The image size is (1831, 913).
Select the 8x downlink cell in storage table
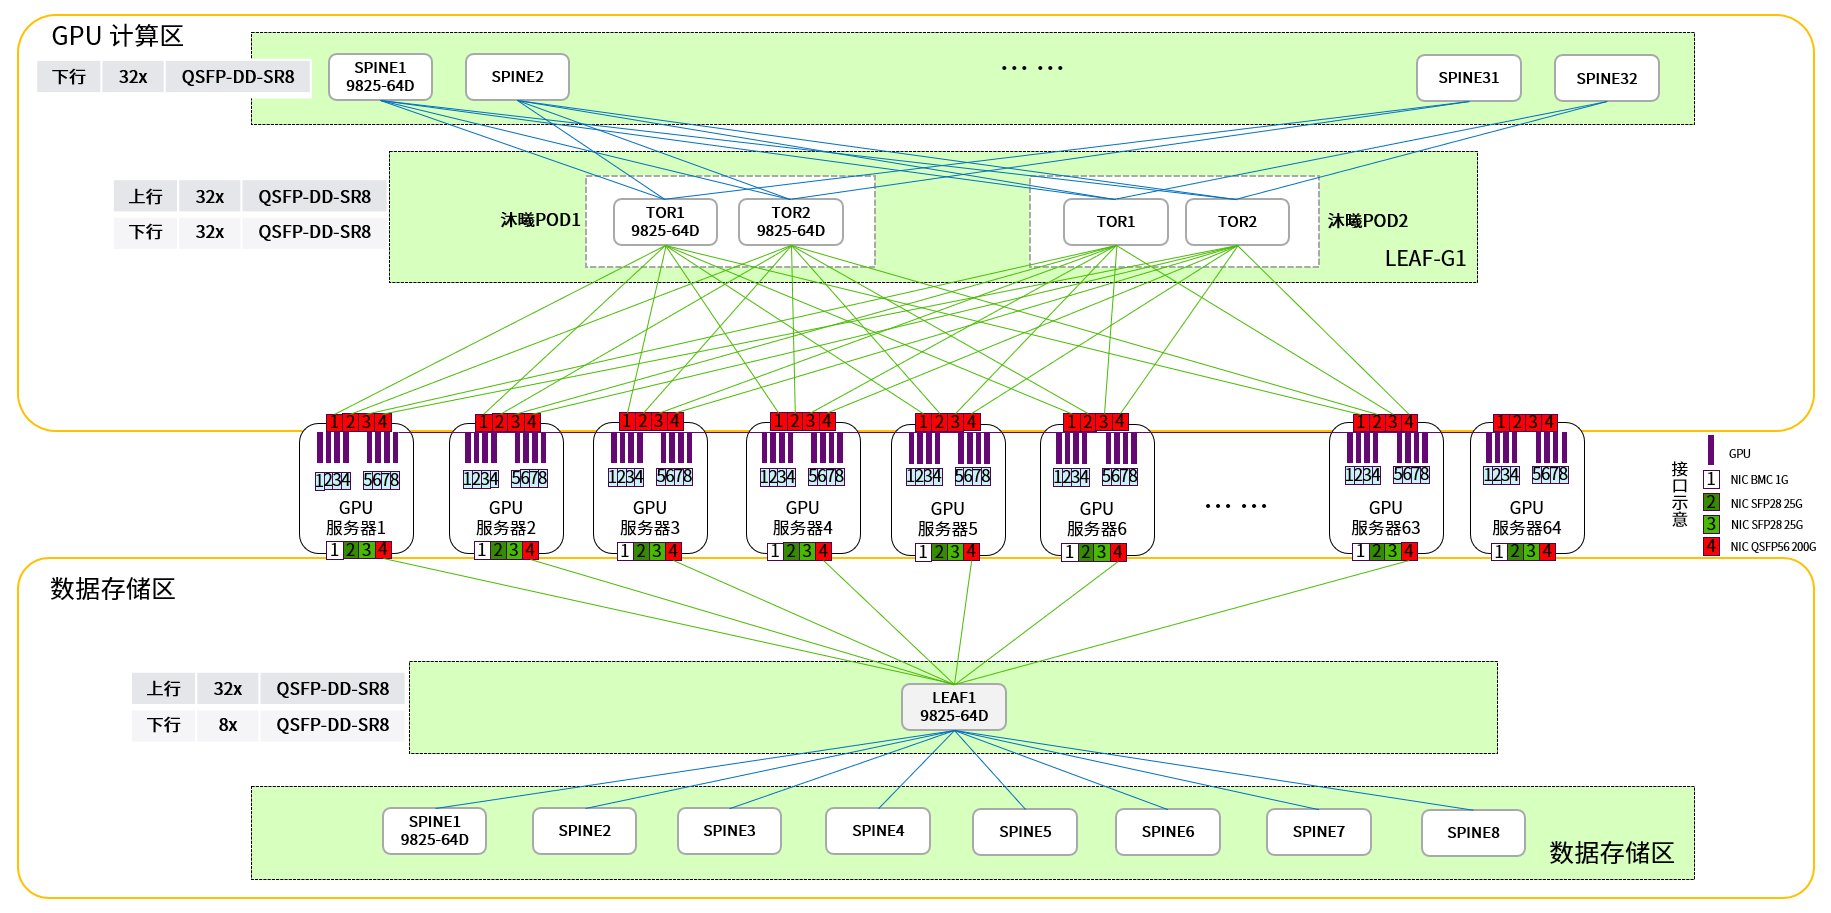point(228,725)
